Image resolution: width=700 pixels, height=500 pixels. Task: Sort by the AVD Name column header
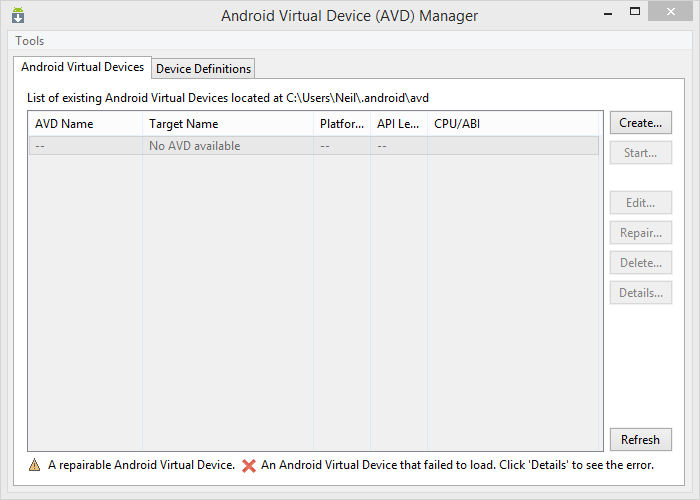tap(85, 124)
